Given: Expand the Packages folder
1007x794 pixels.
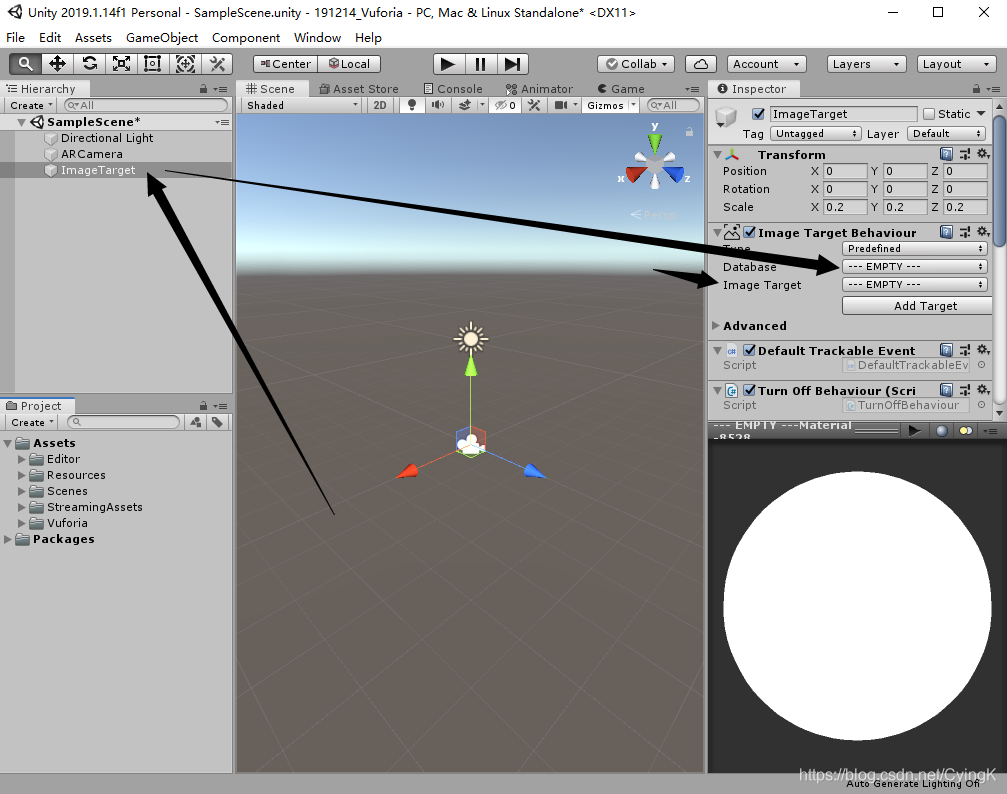Looking at the screenshot, I should 8,539.
